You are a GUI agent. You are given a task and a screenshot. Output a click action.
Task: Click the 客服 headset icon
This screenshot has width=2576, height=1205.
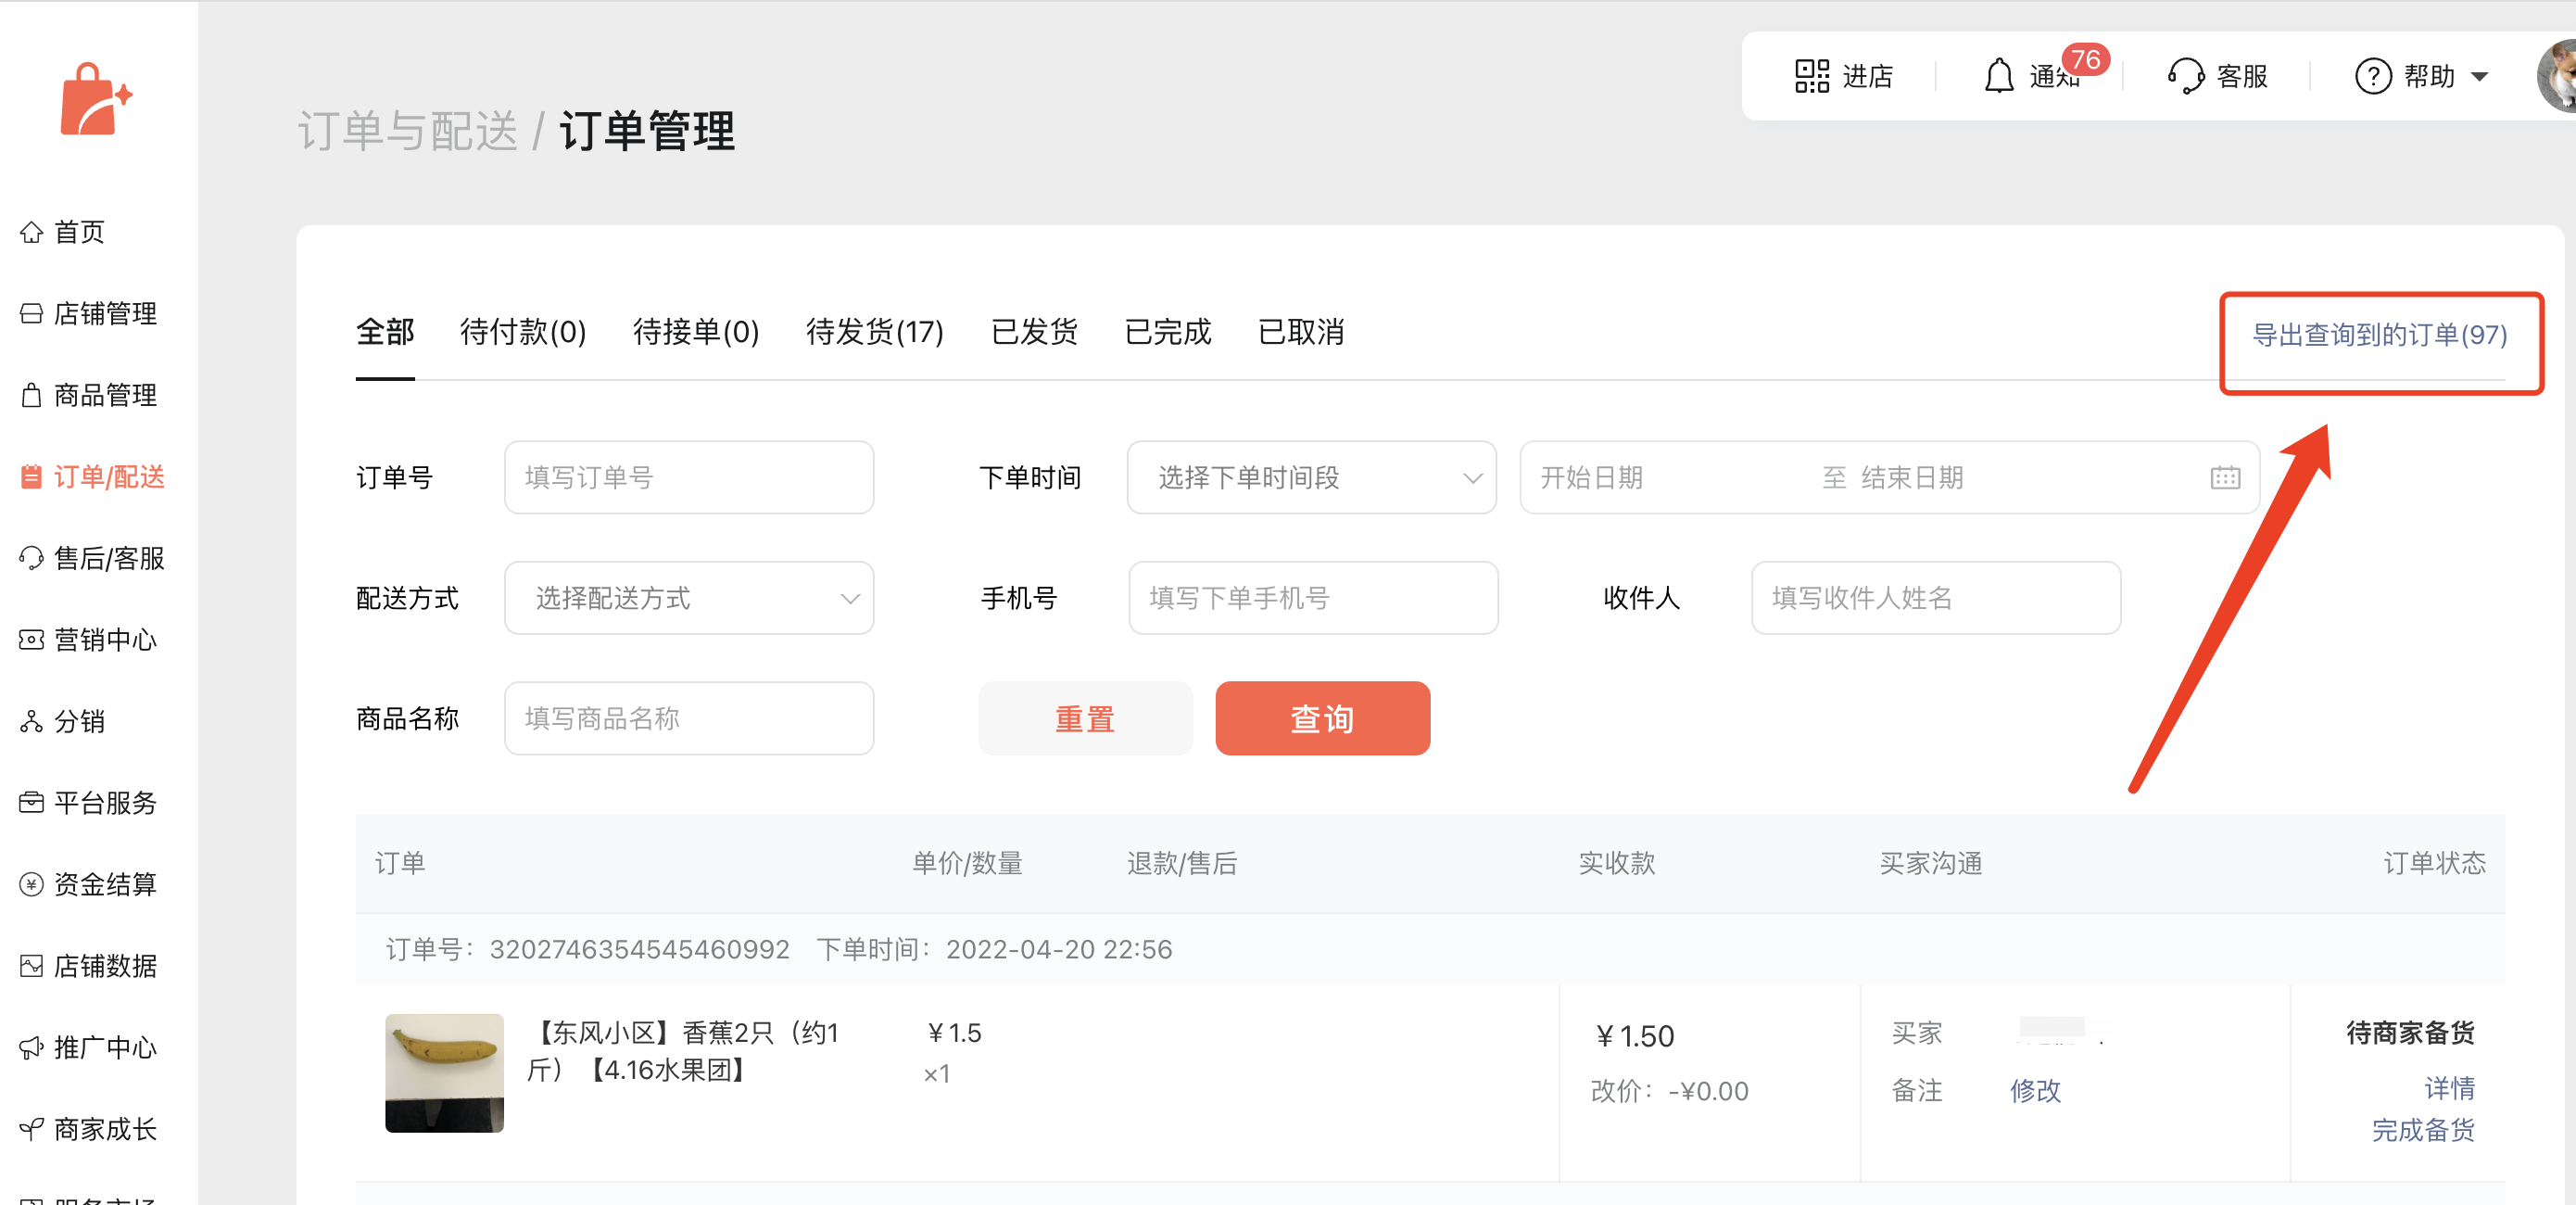[x=2185, y=76]
